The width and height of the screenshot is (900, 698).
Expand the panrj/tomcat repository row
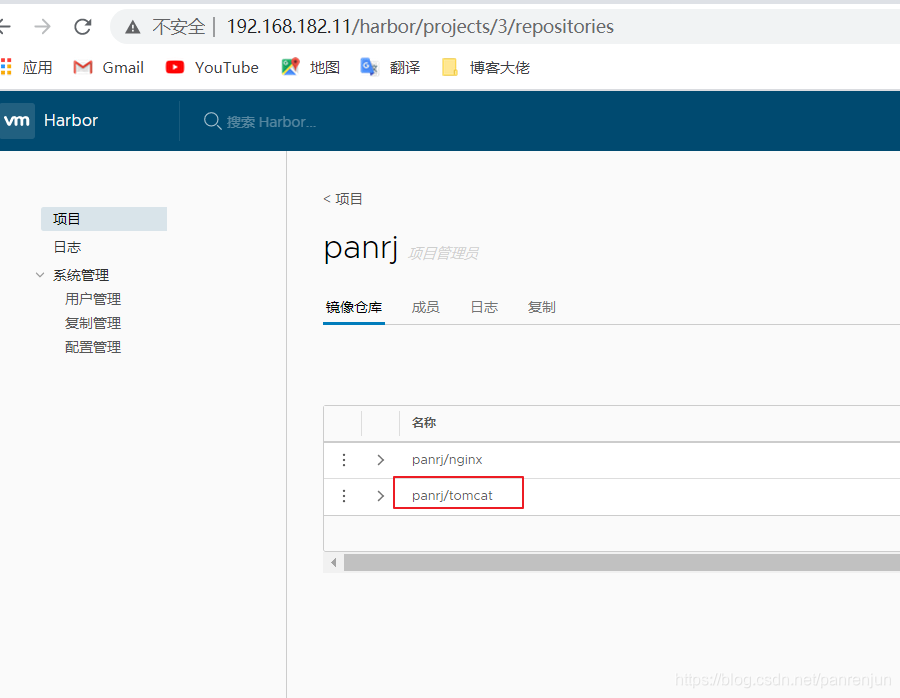[x=380, y=496]
